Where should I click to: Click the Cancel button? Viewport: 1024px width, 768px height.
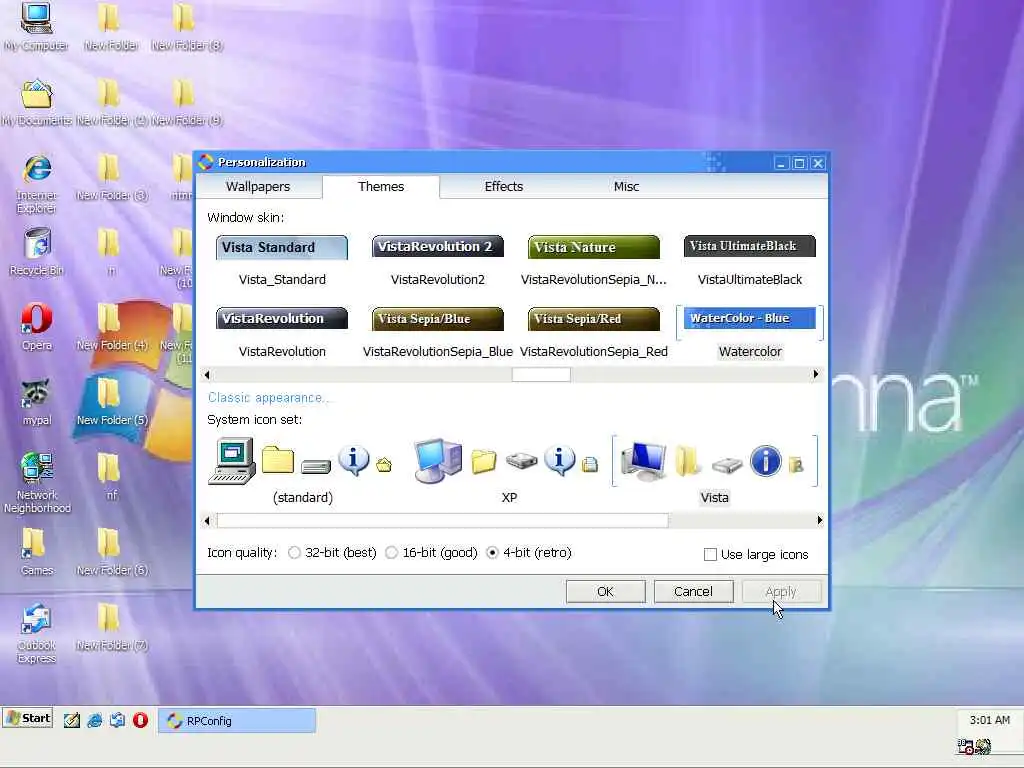click(x=694, y=592)
